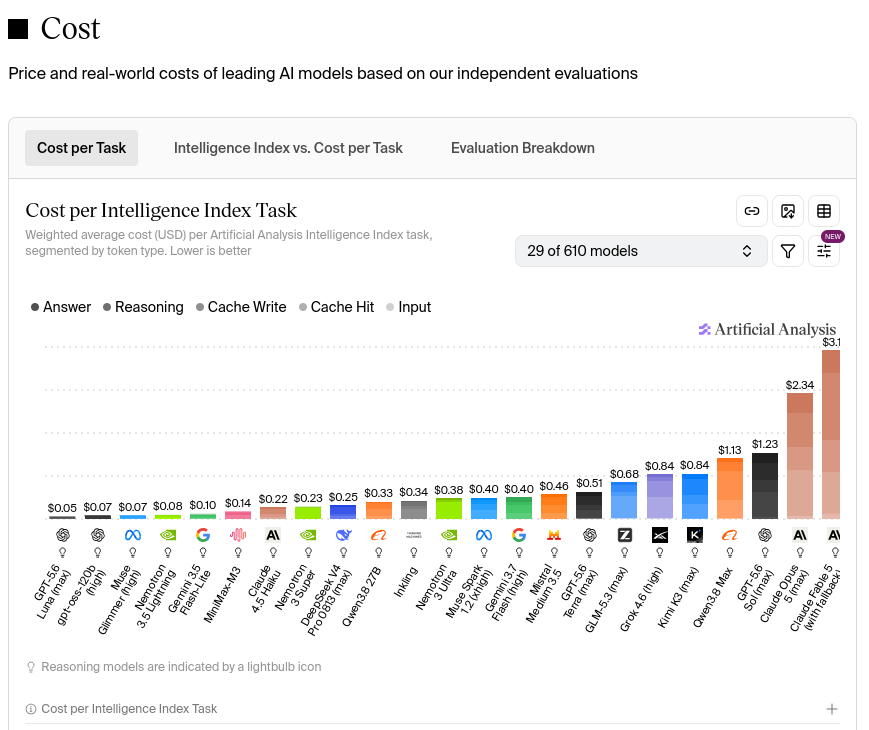Expand Cost per Intelligence Index Task section
The image size is (869, 730).
[x=831, y=709]
